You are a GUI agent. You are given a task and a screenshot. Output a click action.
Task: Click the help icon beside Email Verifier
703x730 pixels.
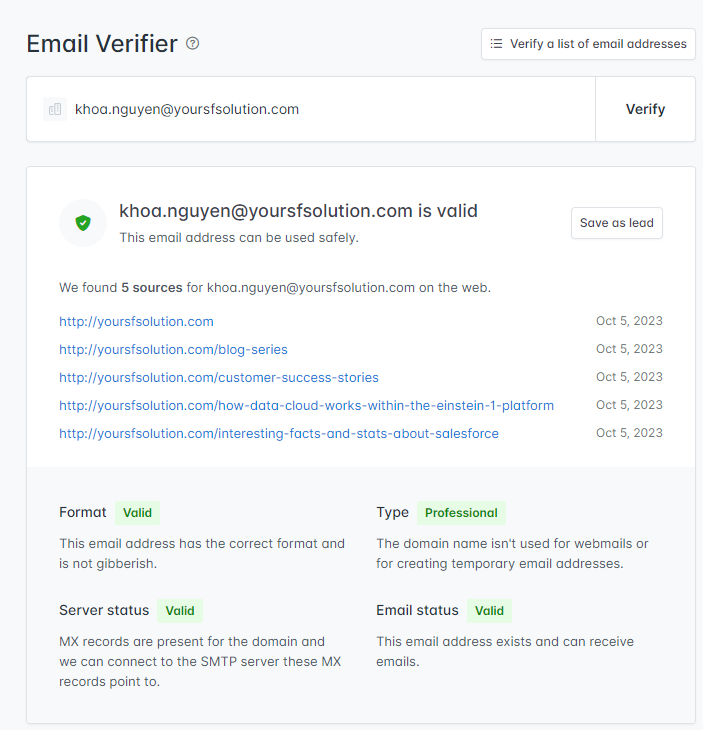(x=193, y=44)
